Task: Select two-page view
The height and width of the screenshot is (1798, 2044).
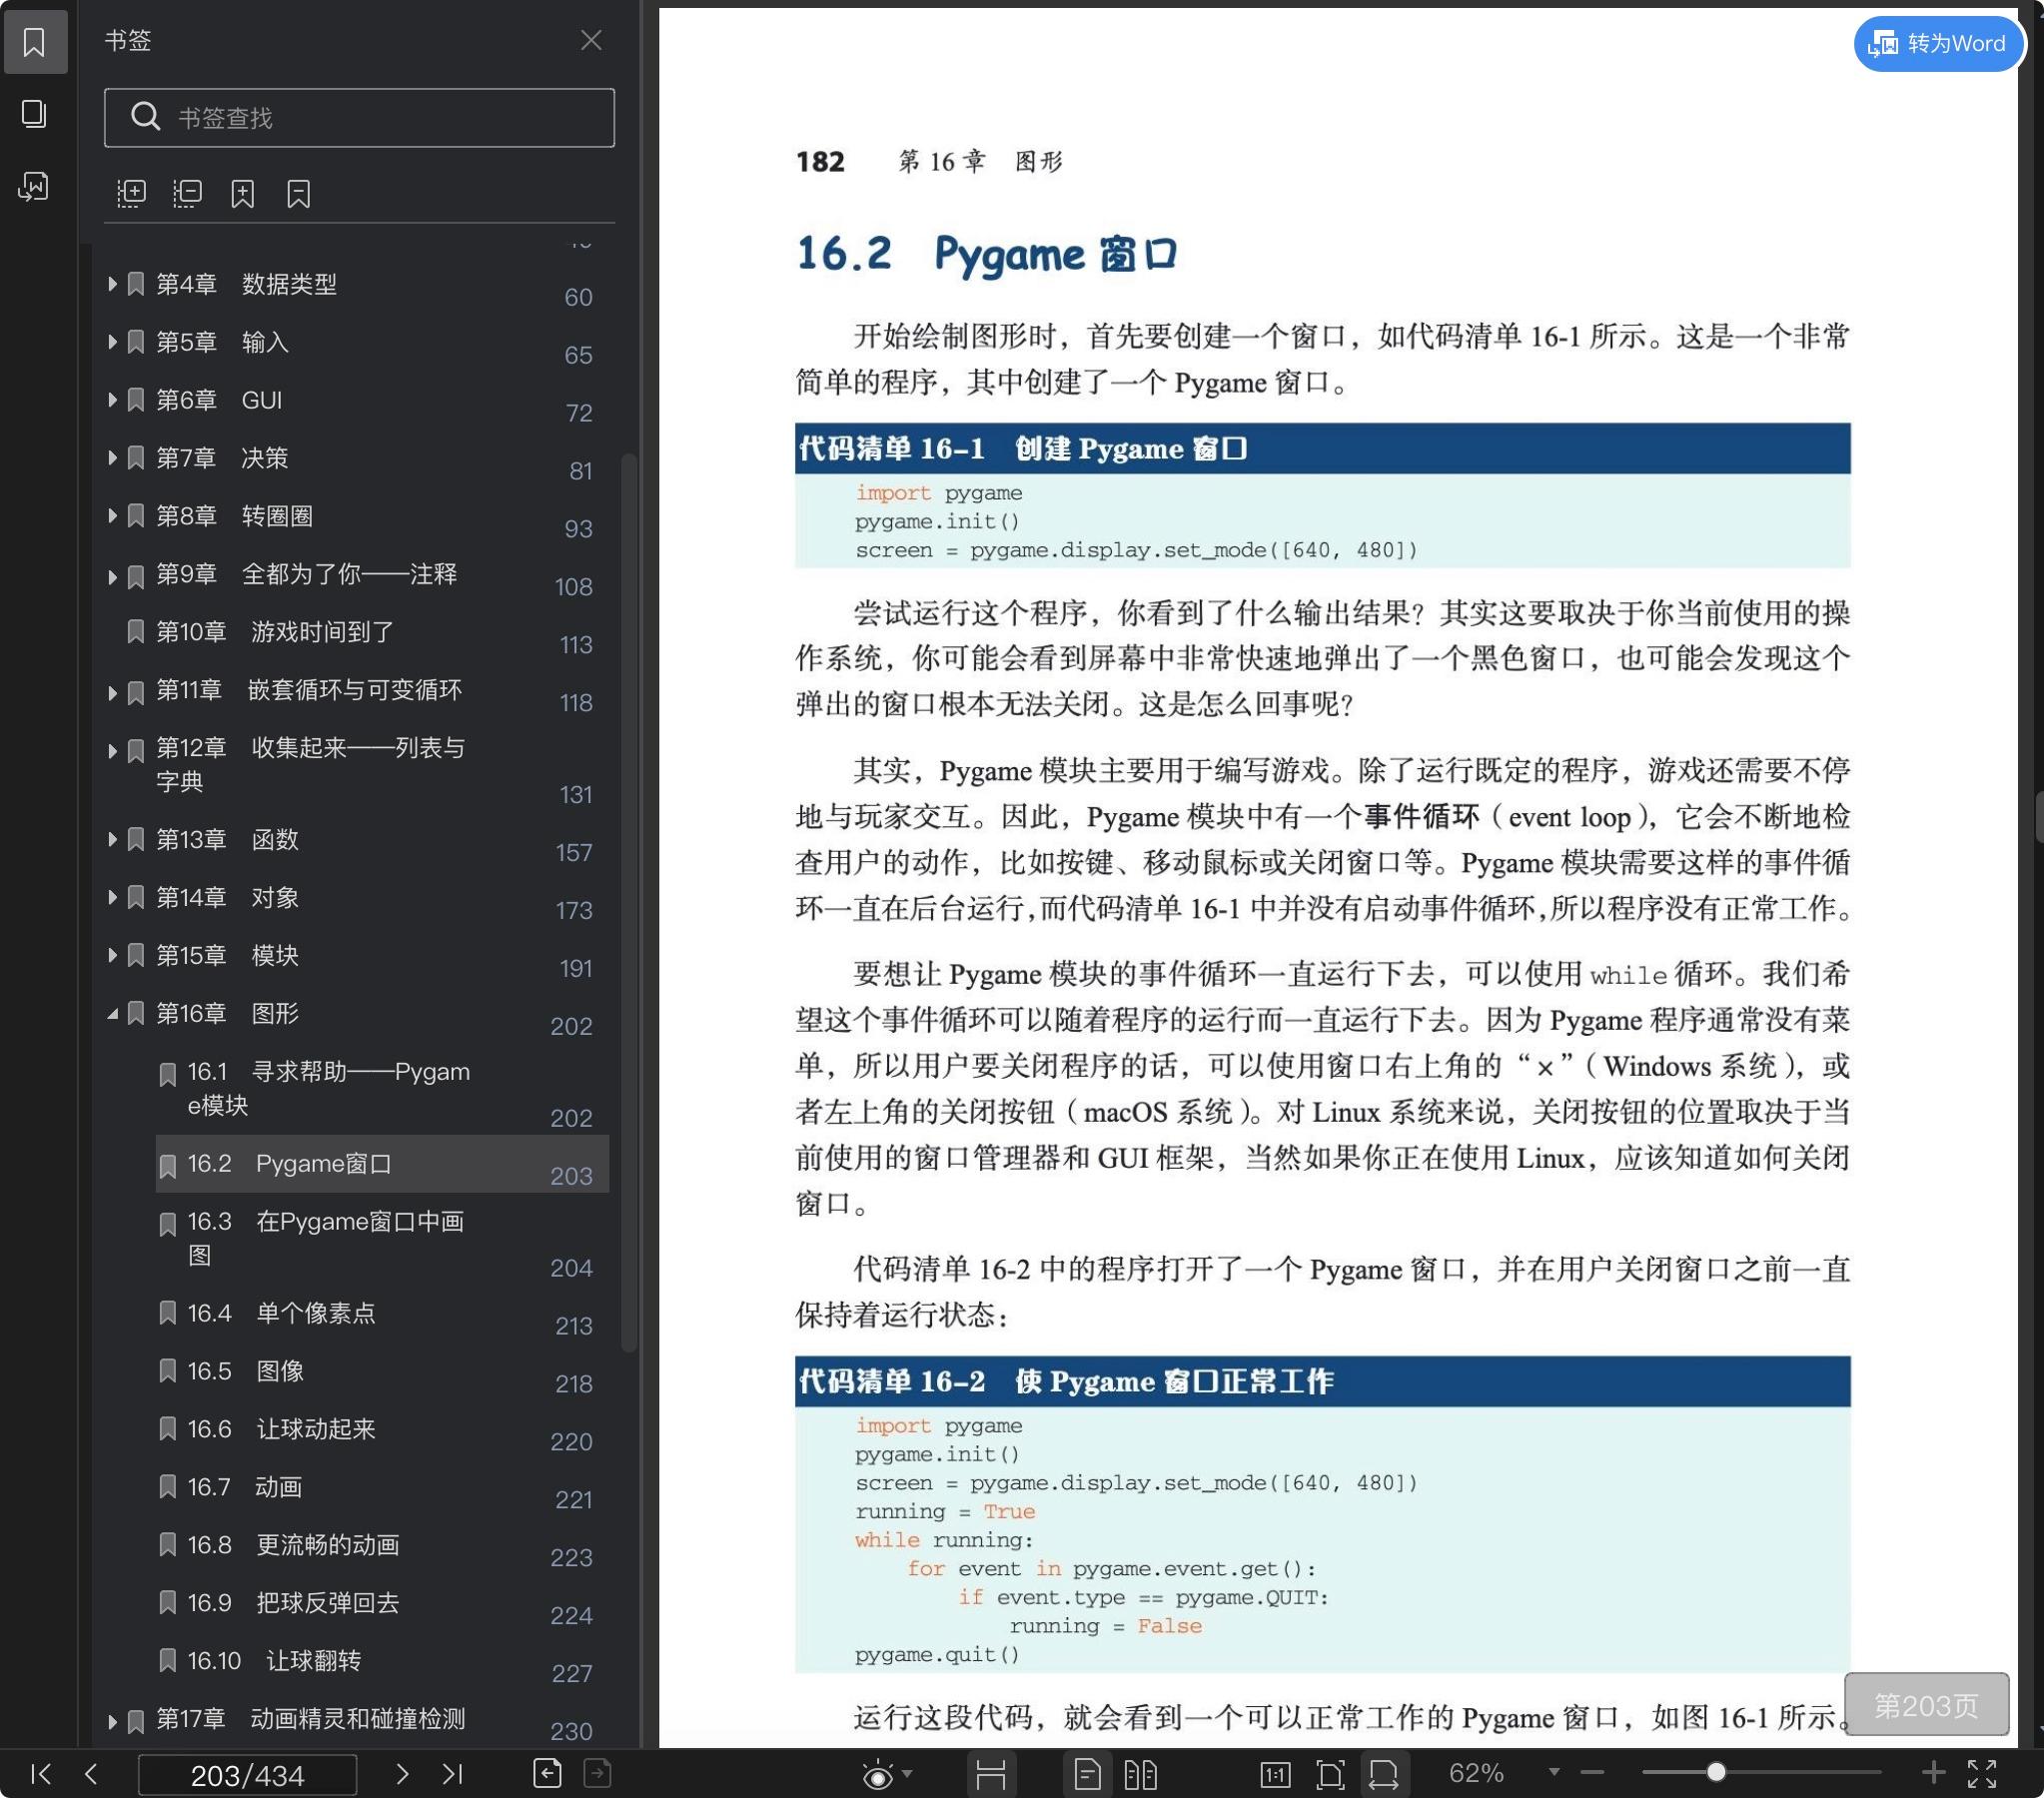Action: (x=1140, y=1774)
